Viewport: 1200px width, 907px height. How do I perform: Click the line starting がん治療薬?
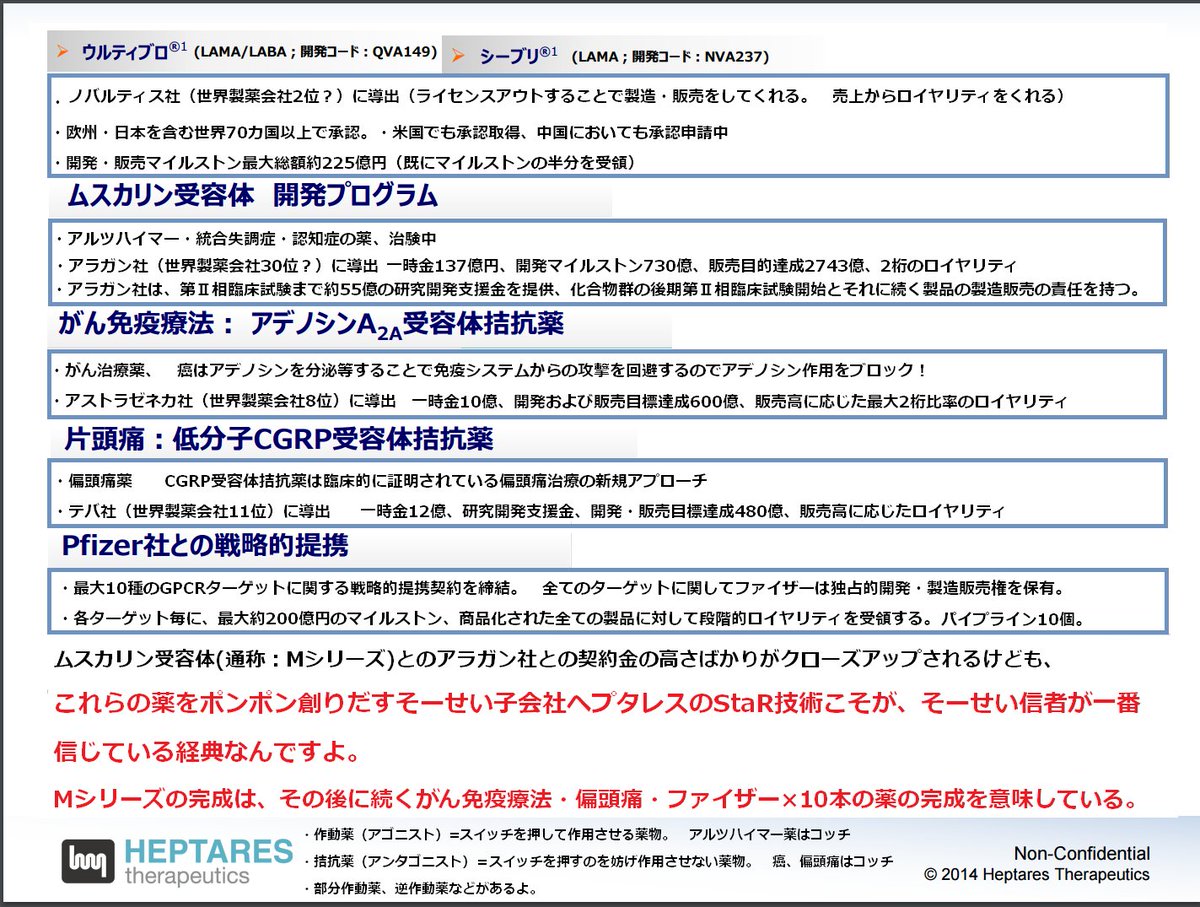tap(490, 370)
